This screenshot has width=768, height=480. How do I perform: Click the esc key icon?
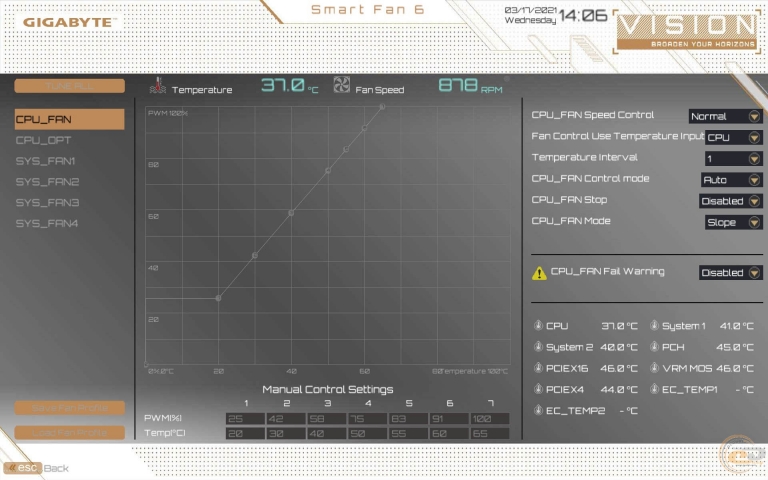23,468
